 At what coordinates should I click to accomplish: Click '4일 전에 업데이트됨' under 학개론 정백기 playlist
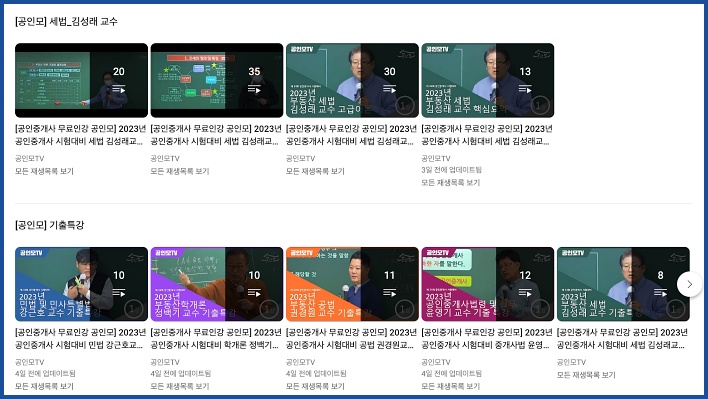click(181, 373)
